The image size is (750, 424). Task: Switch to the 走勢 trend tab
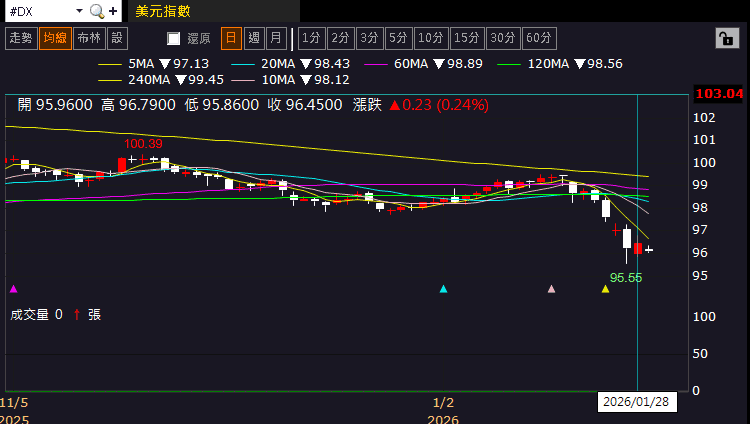point(20,38)
